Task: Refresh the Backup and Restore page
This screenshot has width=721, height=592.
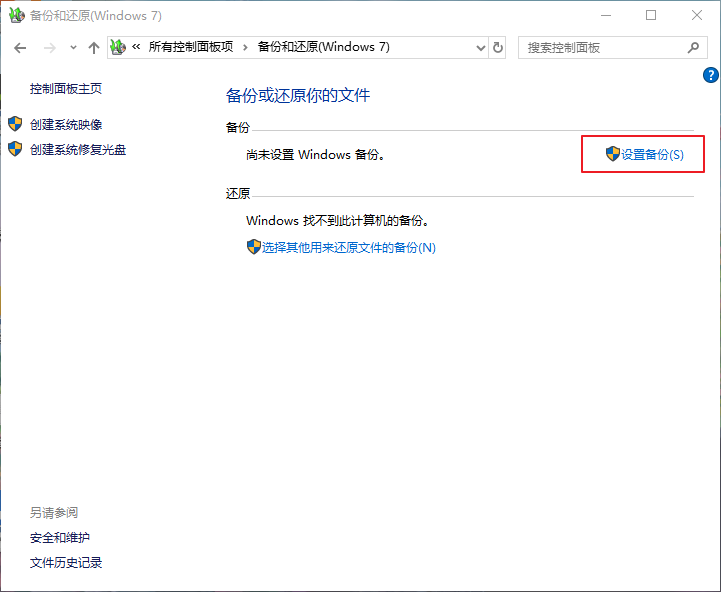Action: (x=498, y=48)
